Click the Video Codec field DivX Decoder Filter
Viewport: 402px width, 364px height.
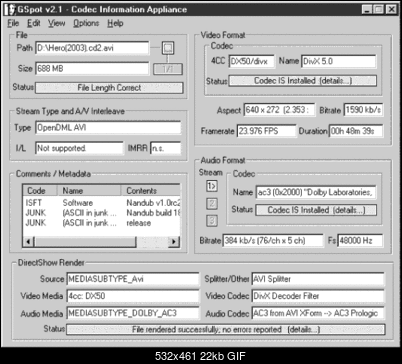pos(318,296)
